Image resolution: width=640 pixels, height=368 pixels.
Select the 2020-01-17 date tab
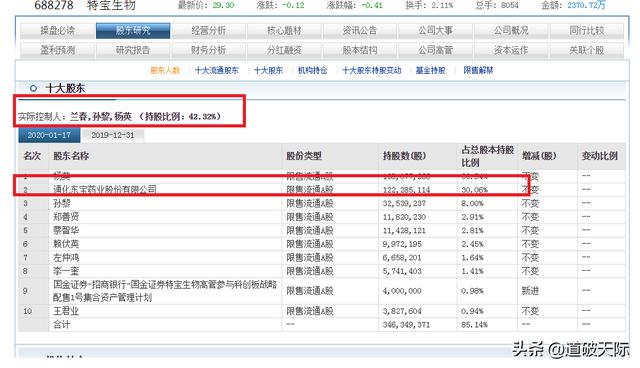[49, 135]
